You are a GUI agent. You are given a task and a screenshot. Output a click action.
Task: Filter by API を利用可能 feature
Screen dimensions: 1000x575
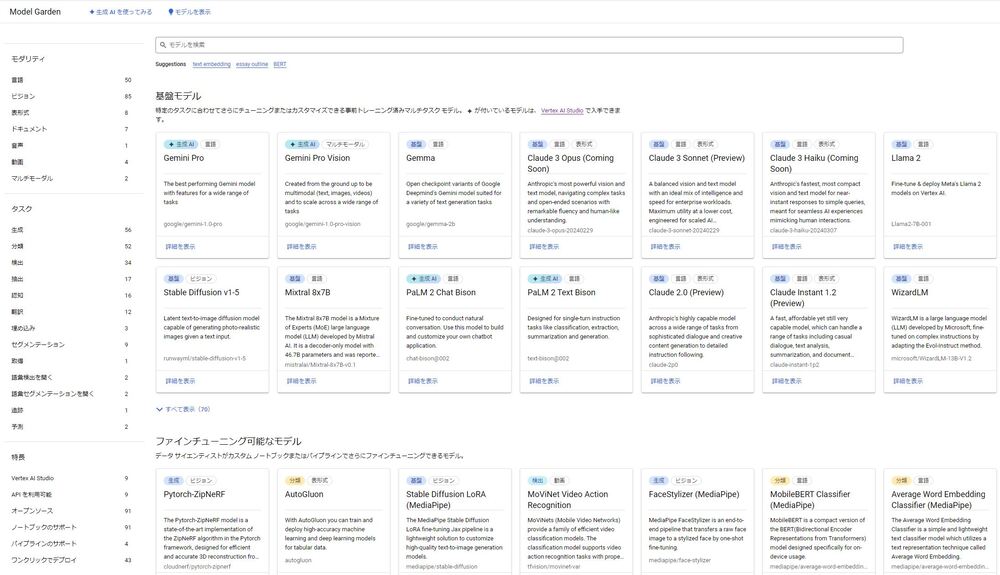click(x=71, y=495)
